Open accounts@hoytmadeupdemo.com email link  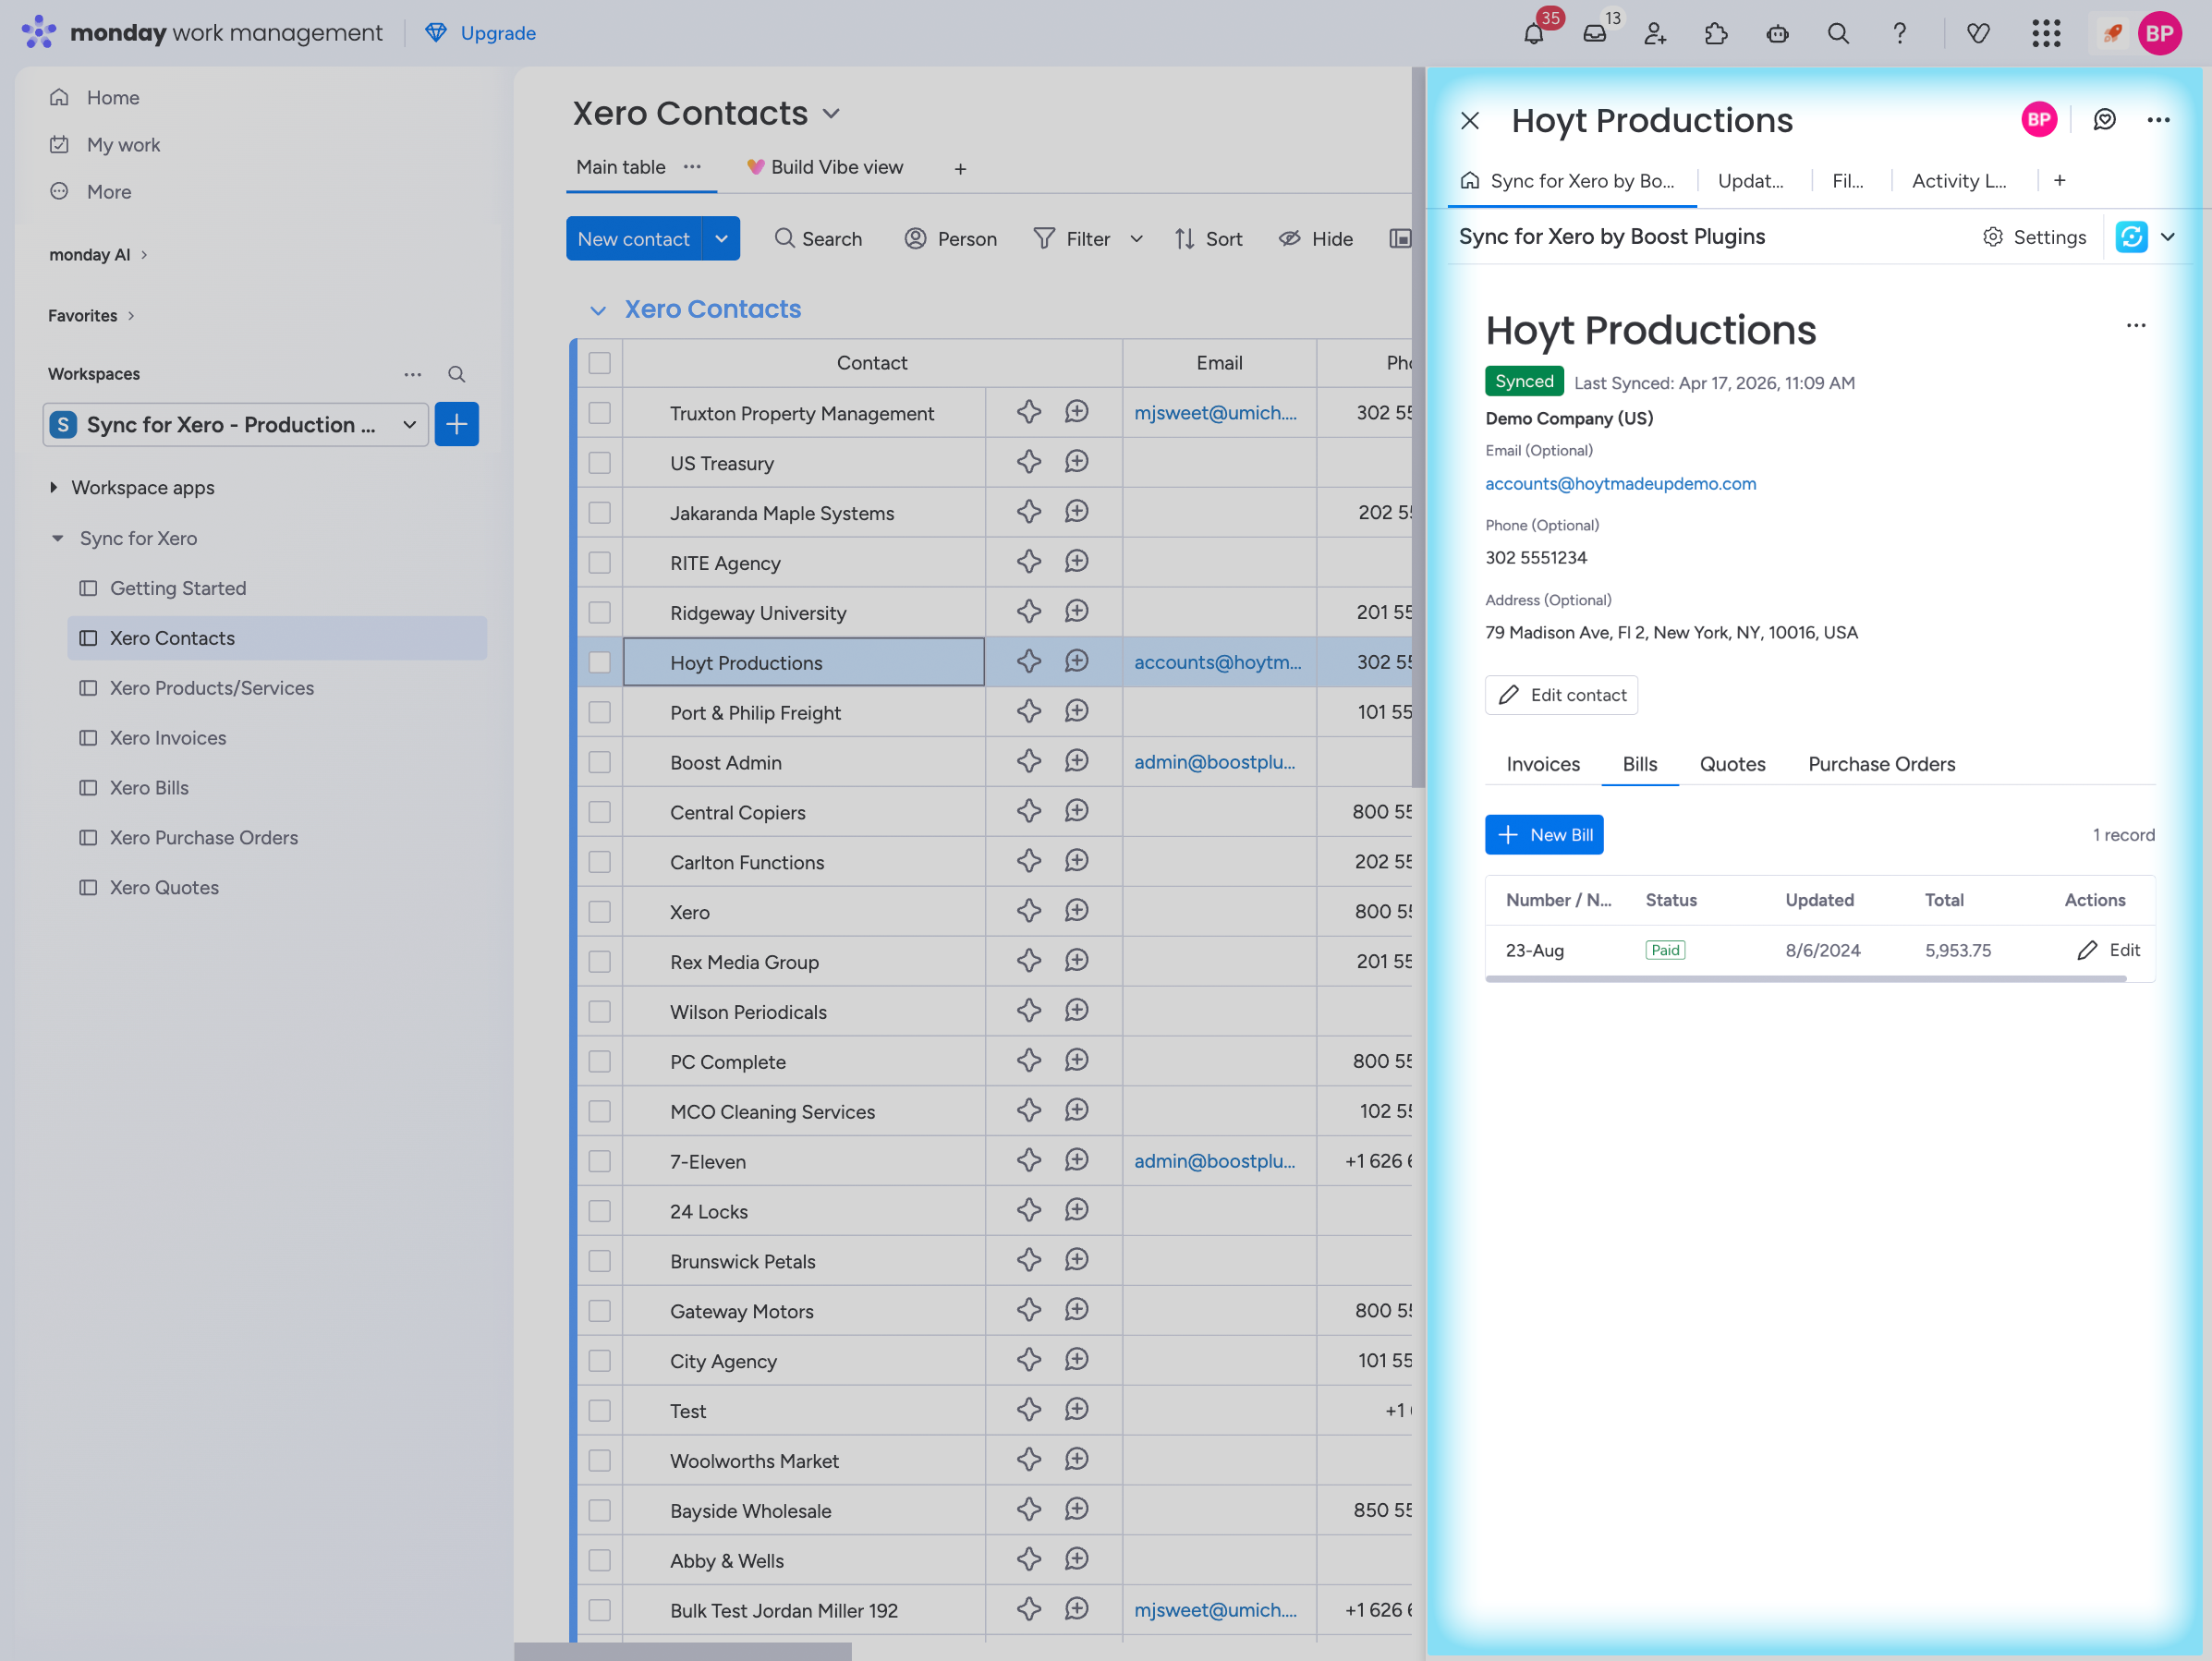1620,484
